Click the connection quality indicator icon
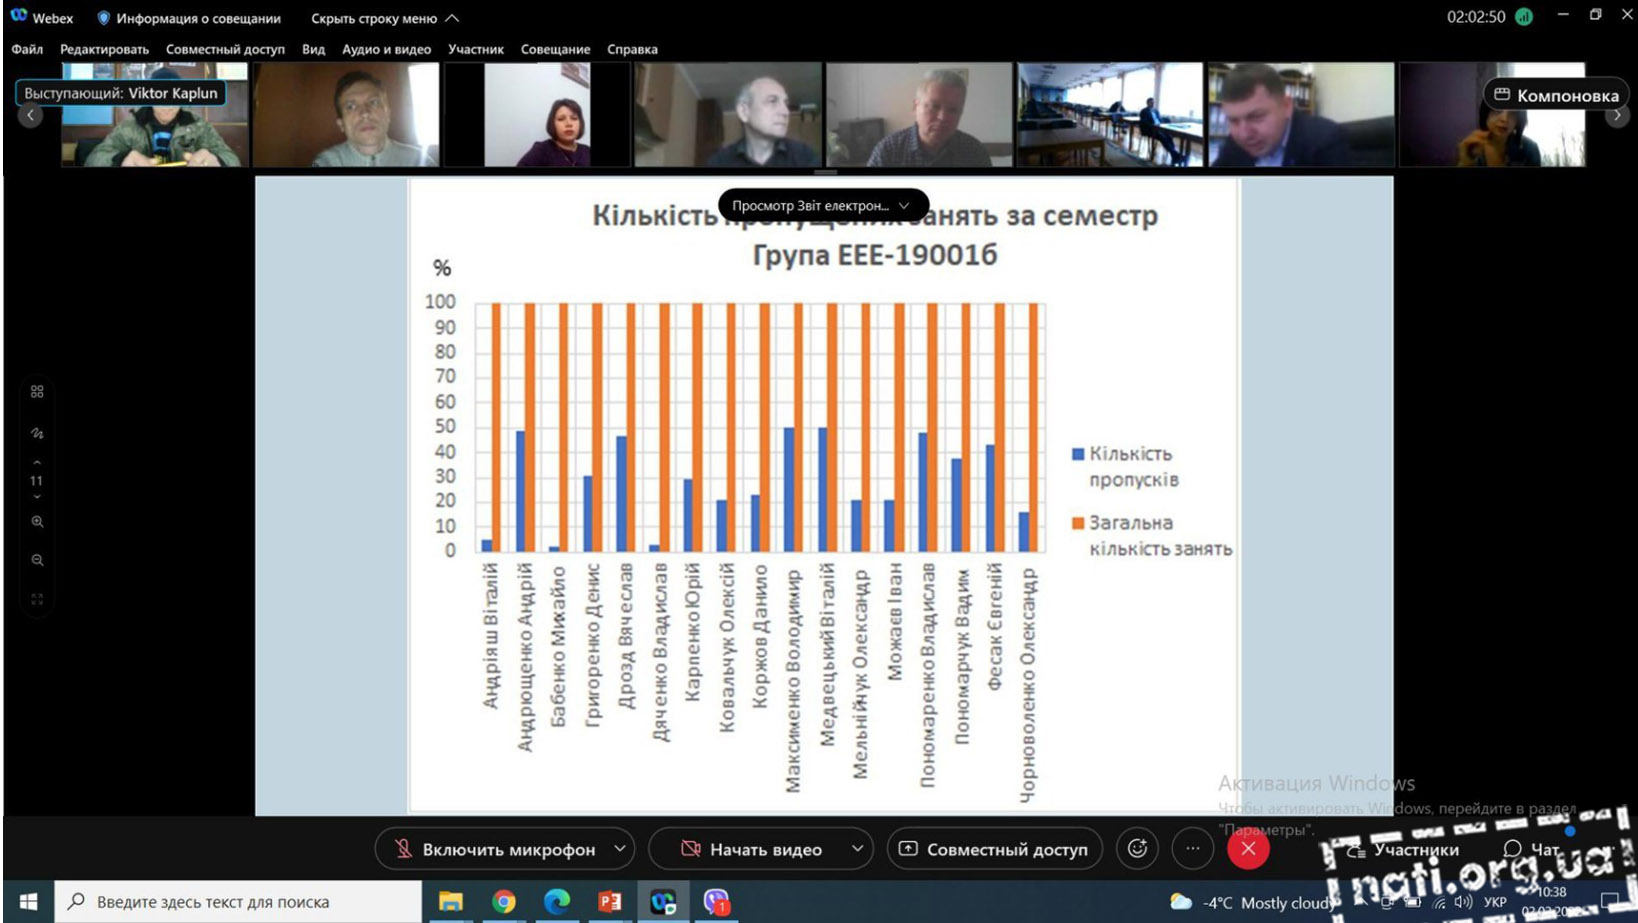This screenshot has width=1638, height=923. (x=1523, y=17)
